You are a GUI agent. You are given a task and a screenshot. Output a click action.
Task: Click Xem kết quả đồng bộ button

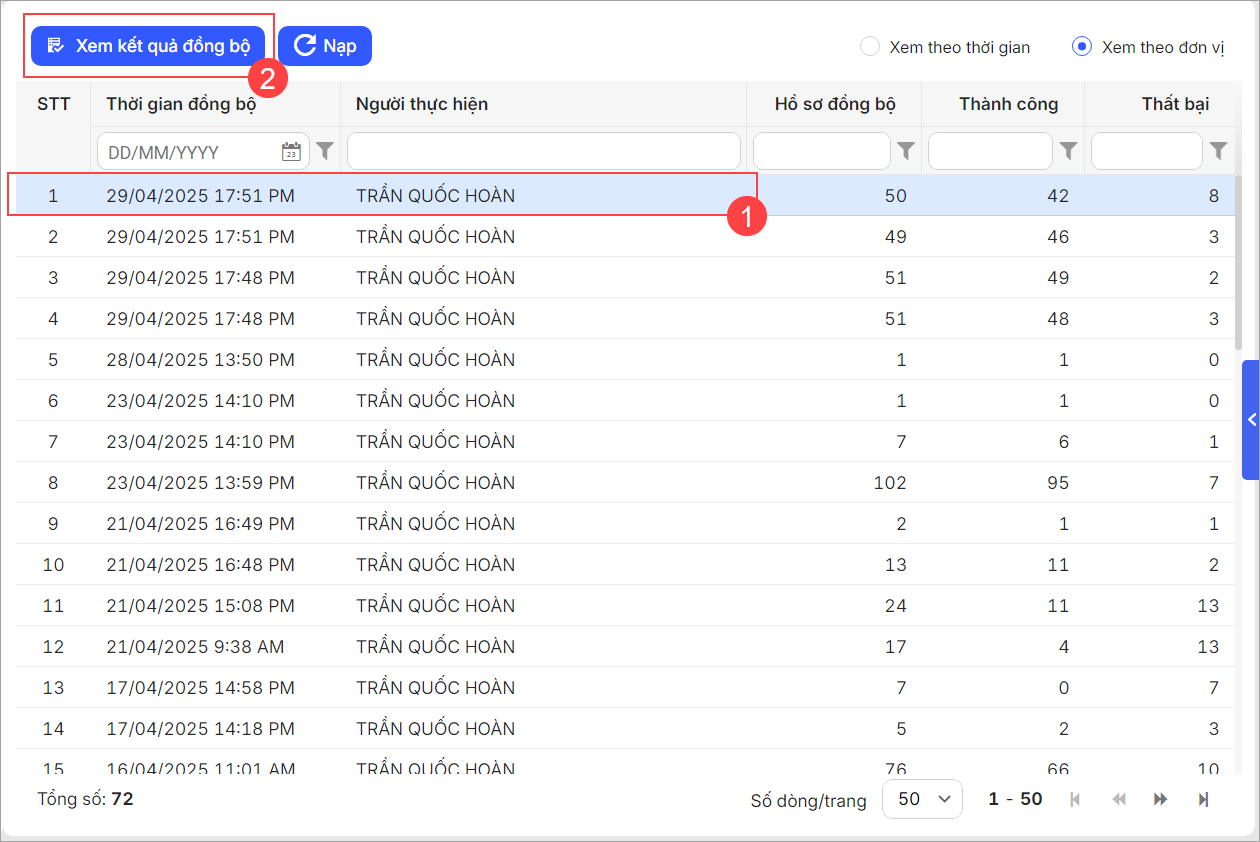tap(148, 46)
